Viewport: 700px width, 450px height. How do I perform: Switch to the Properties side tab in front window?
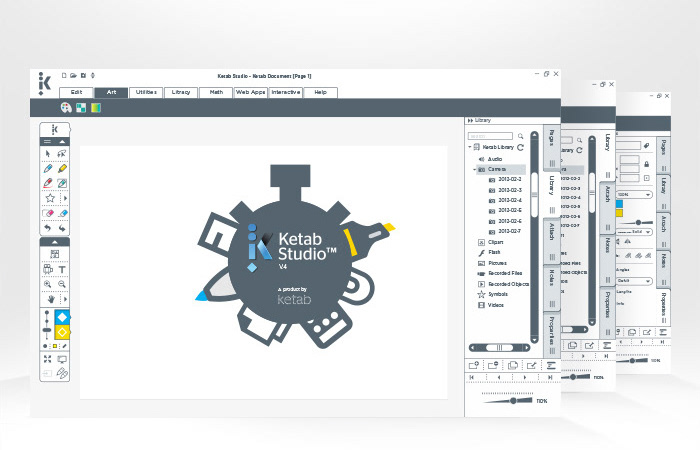(552, 333)
